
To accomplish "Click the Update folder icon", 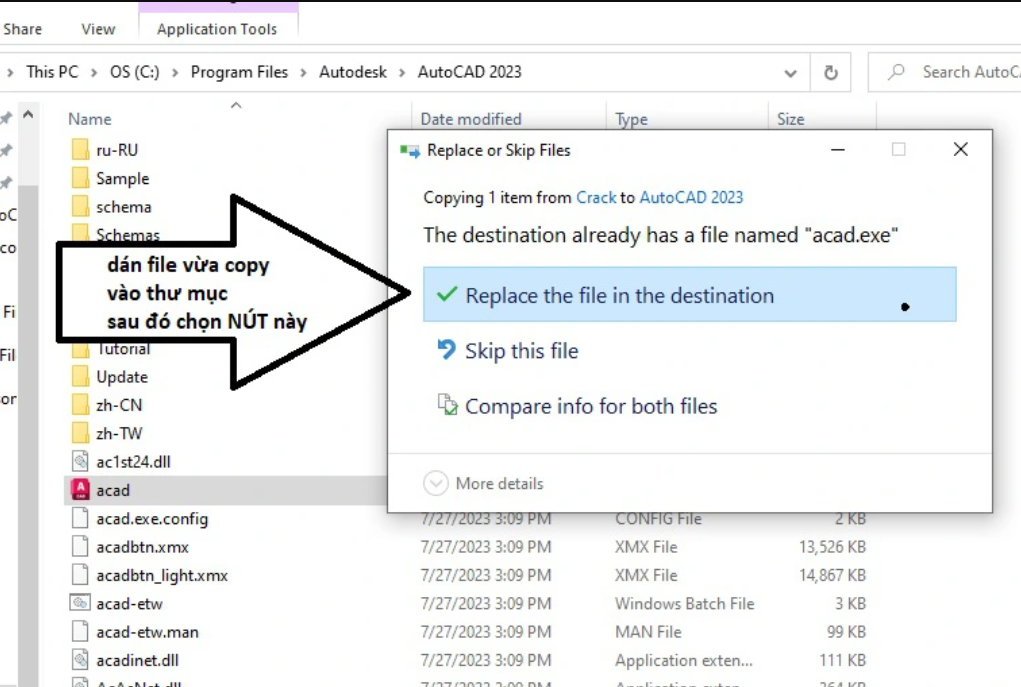I will pyautogui.click(x=81, y=377).
